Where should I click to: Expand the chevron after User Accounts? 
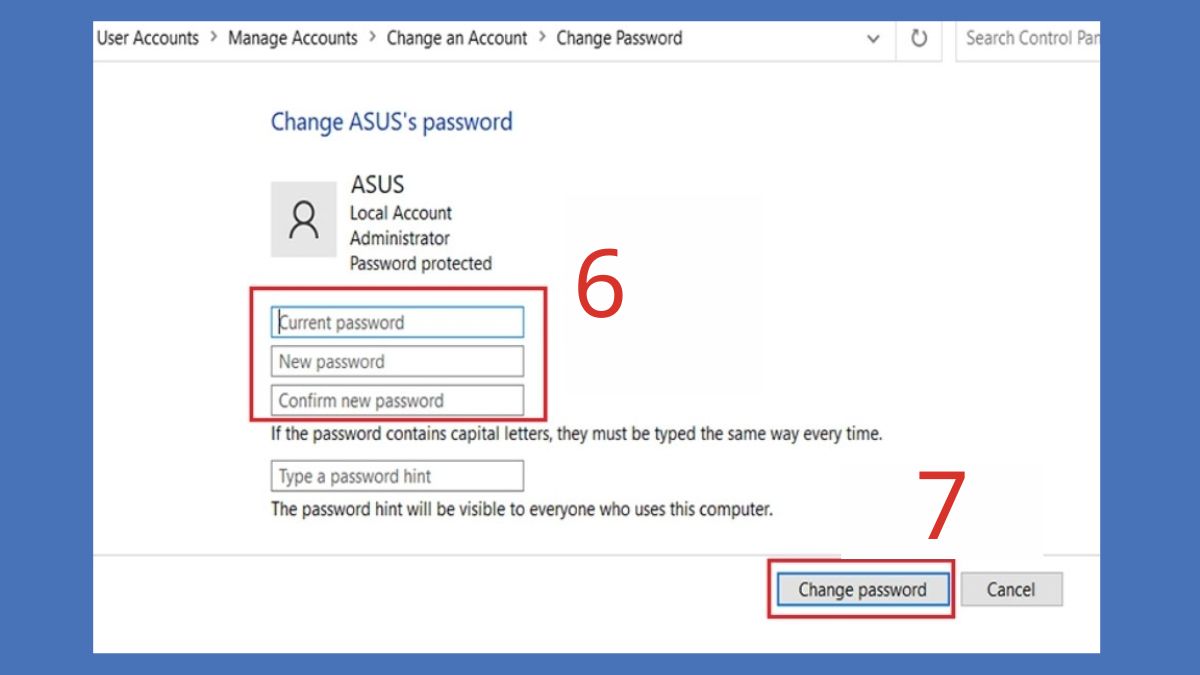[x=214, y=38]
